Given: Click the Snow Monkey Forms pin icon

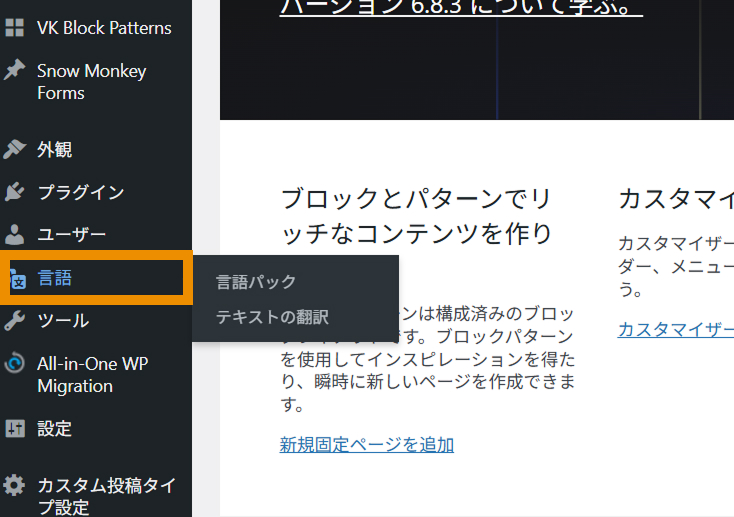Looking at the screenshot, I should tap(15, 71).
